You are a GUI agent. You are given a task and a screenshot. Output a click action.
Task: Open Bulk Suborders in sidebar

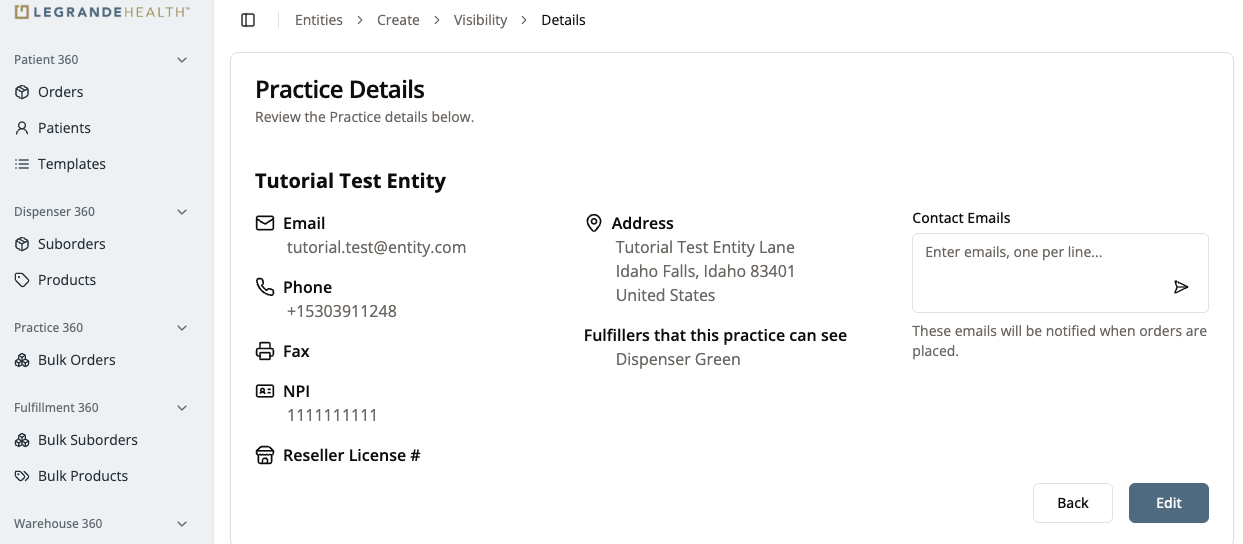[88, 440]
